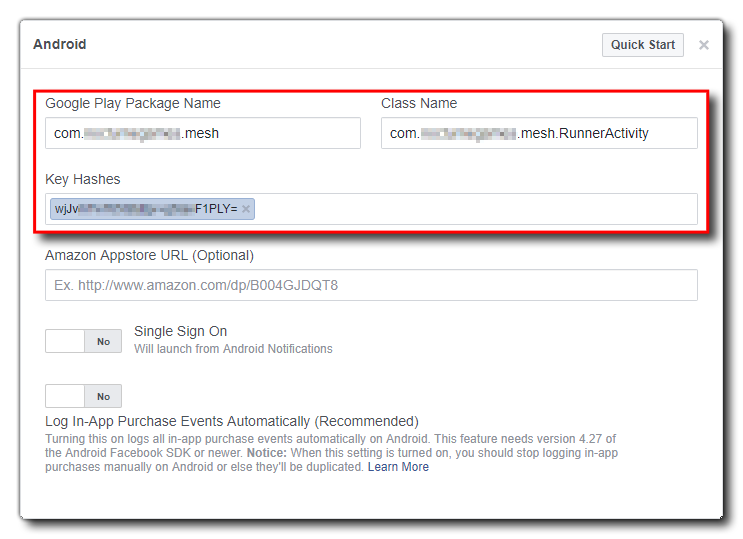Click the 'Amazon Appstore URL (Optional)' label
Image resolution: width=743 pixels, height=539 pixels.
point(149,255)
